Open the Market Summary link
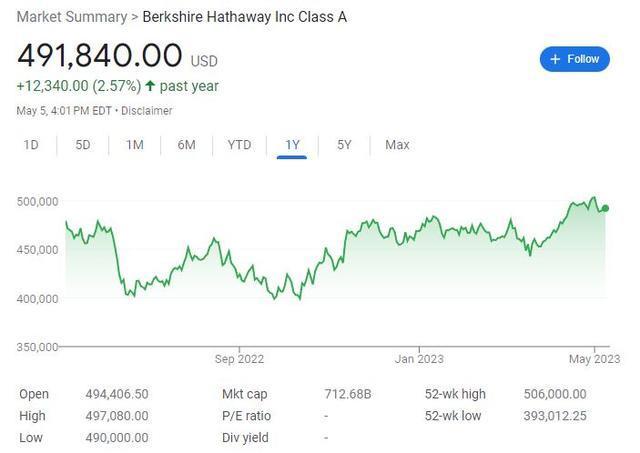Screen dimensions: 640x453 click(x=72, y=17)
